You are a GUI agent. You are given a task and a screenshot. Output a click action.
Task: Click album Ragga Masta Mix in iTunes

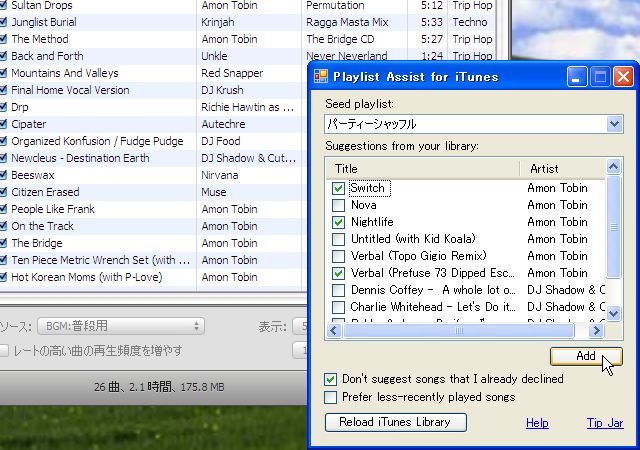(347, 22)
